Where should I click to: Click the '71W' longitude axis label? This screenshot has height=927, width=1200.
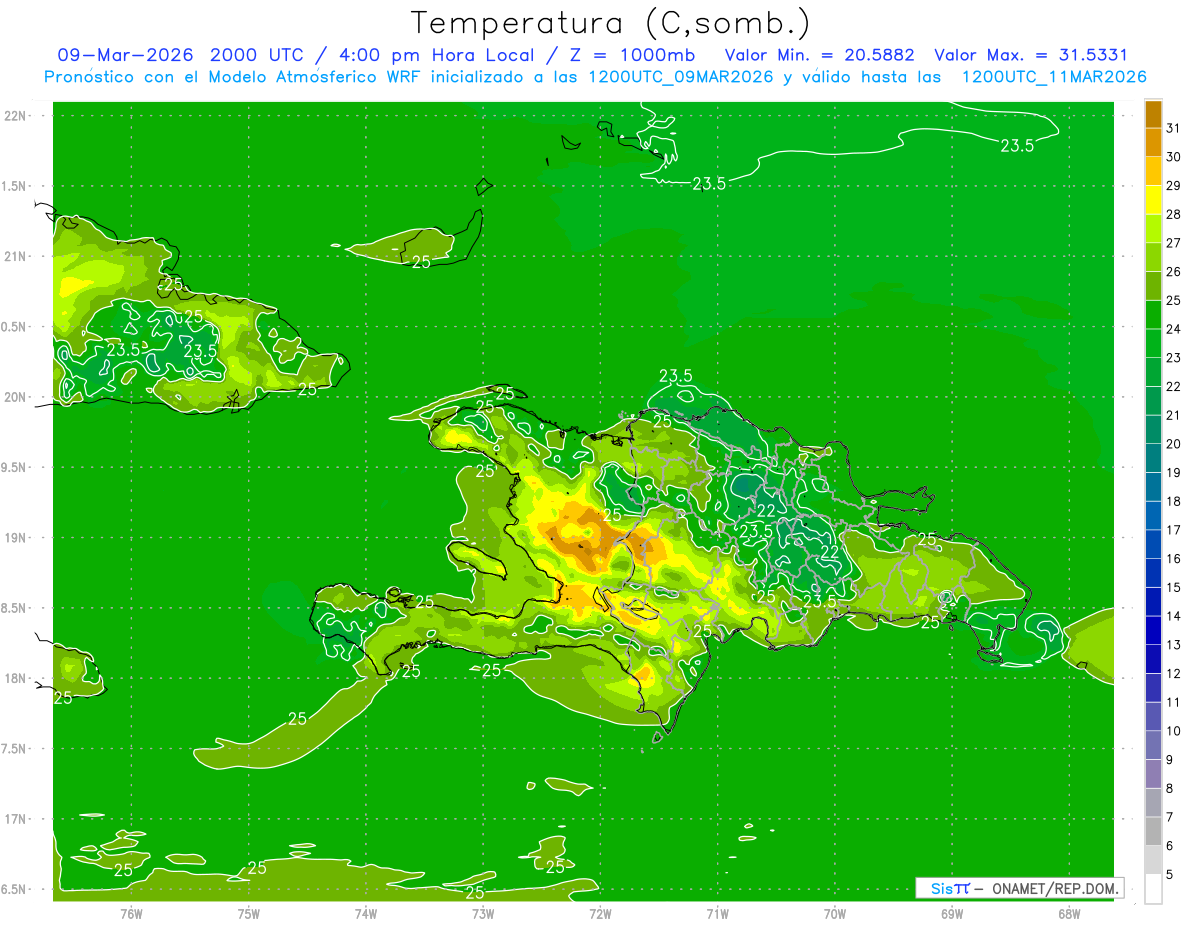(717, 913)
